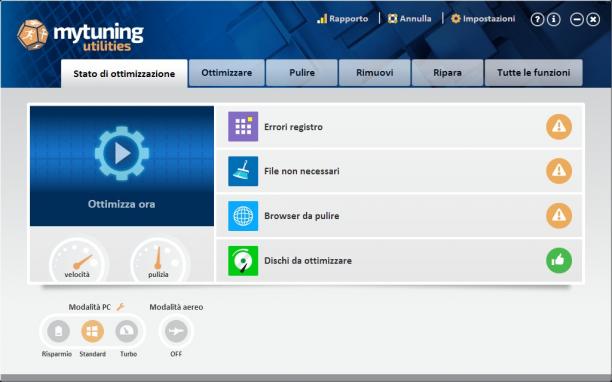
Task: Select the Stato di ottimizzazione tab
Action: coord(124,74)
